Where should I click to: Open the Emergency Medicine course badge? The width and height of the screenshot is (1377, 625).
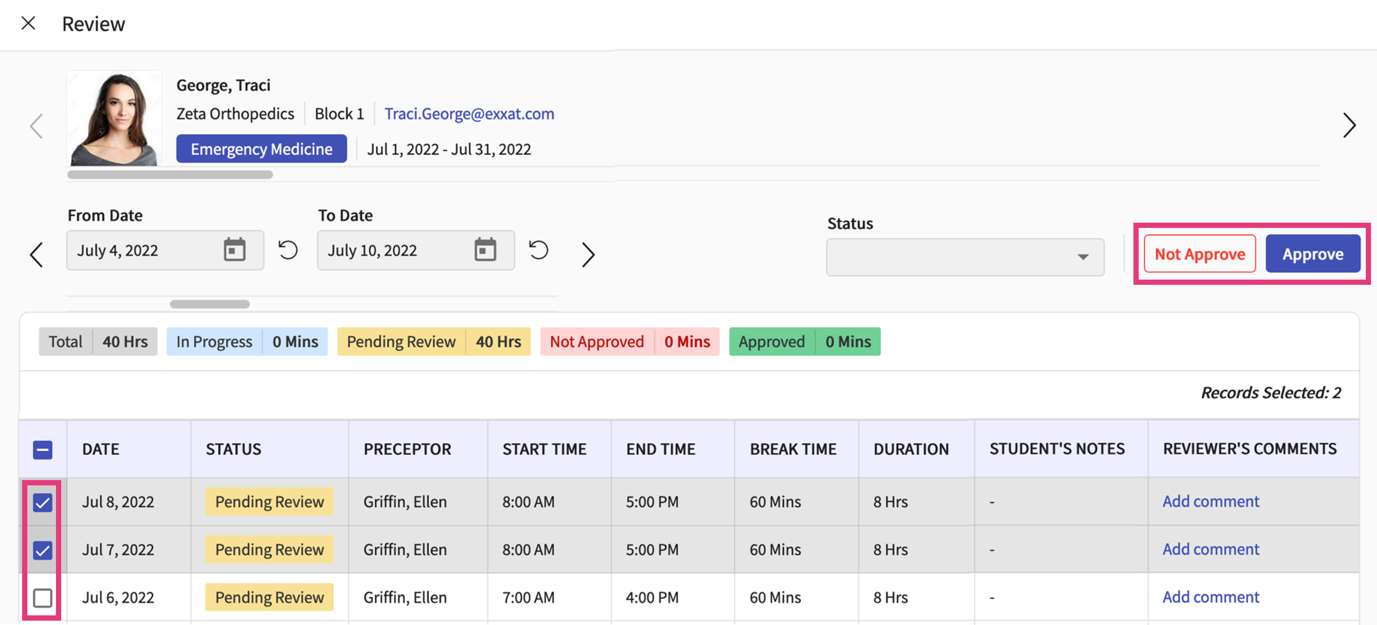[x=261, y=148]
